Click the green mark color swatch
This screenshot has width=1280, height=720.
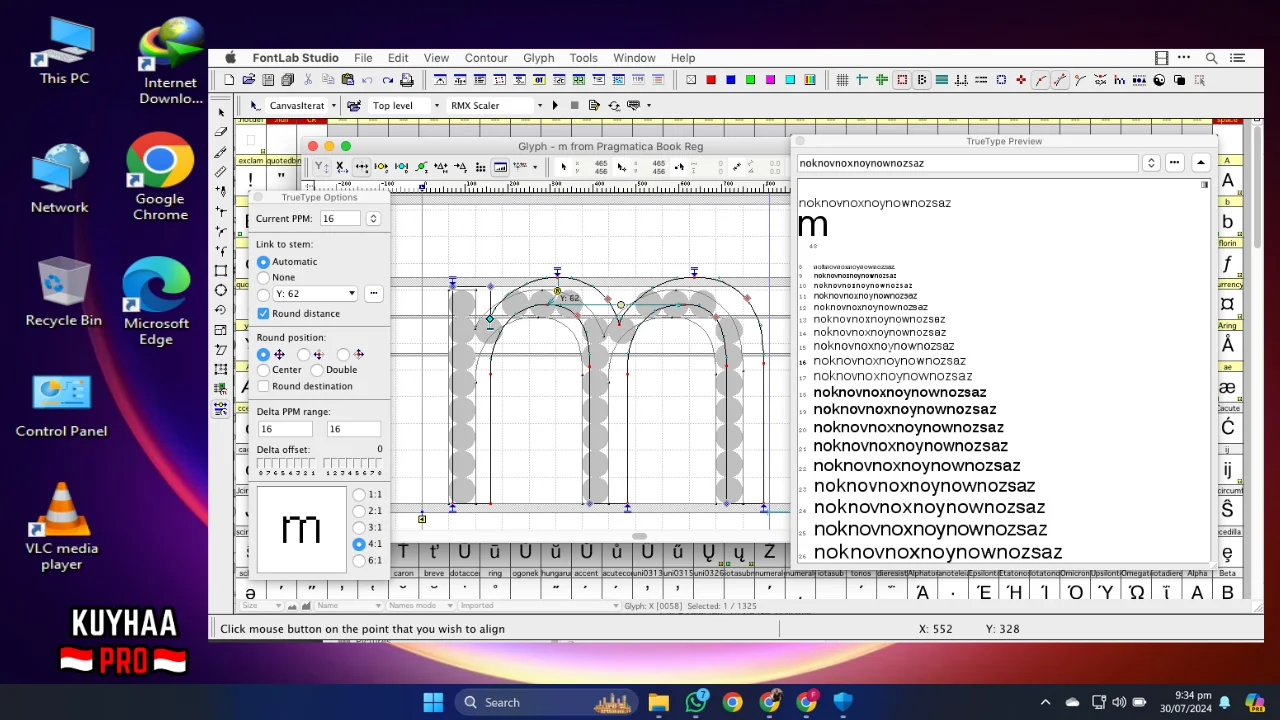pyautogui.click(x=750, y=80)
